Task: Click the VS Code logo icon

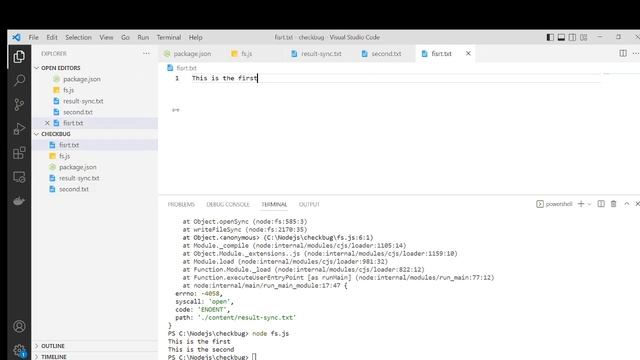Action: (16, 37)
